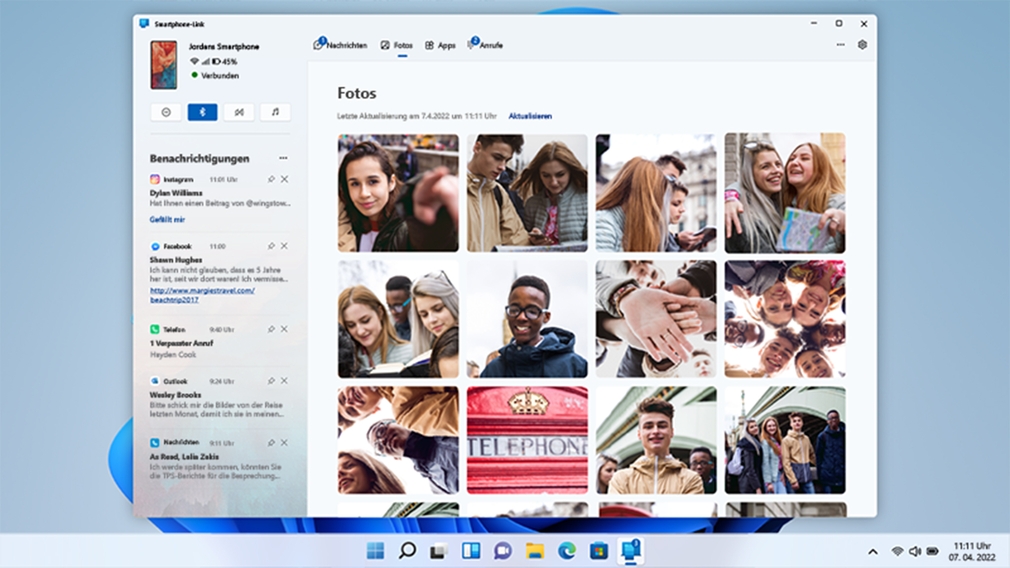1010x568 pixels.
Task: Open the music audio player button
Action: (x=275, y=113)
